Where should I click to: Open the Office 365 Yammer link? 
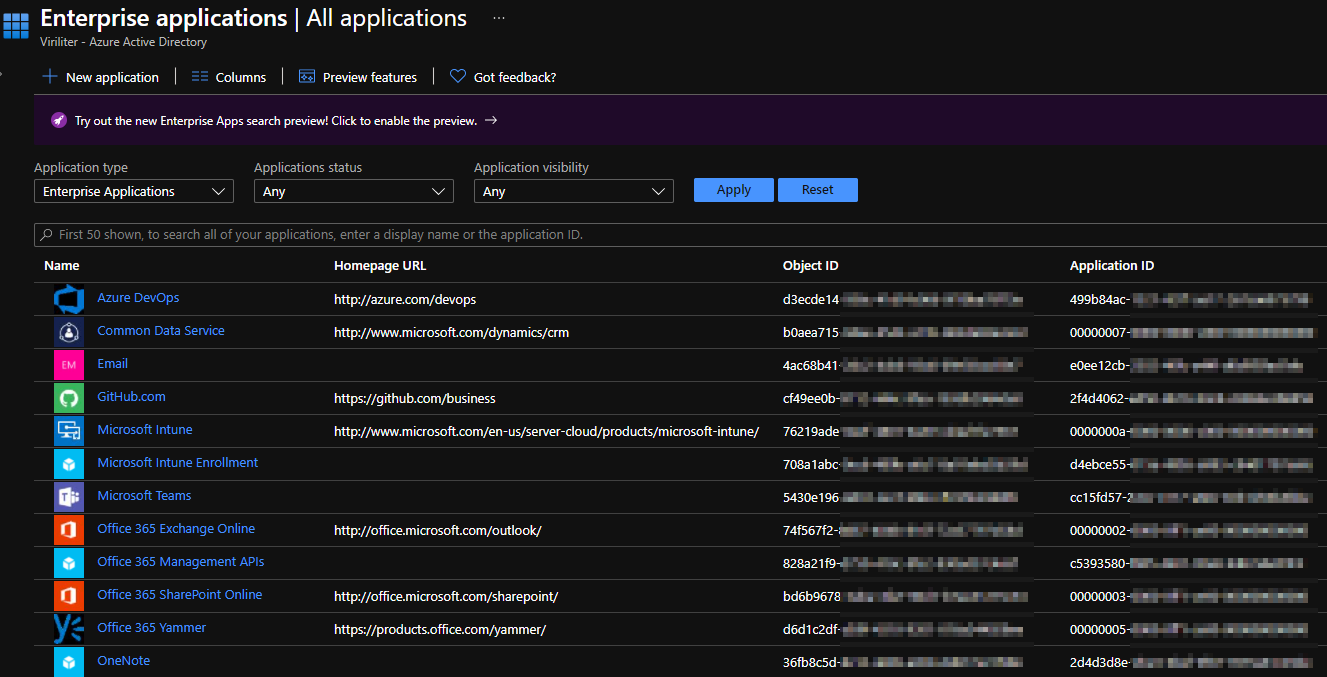click(152, 628)
